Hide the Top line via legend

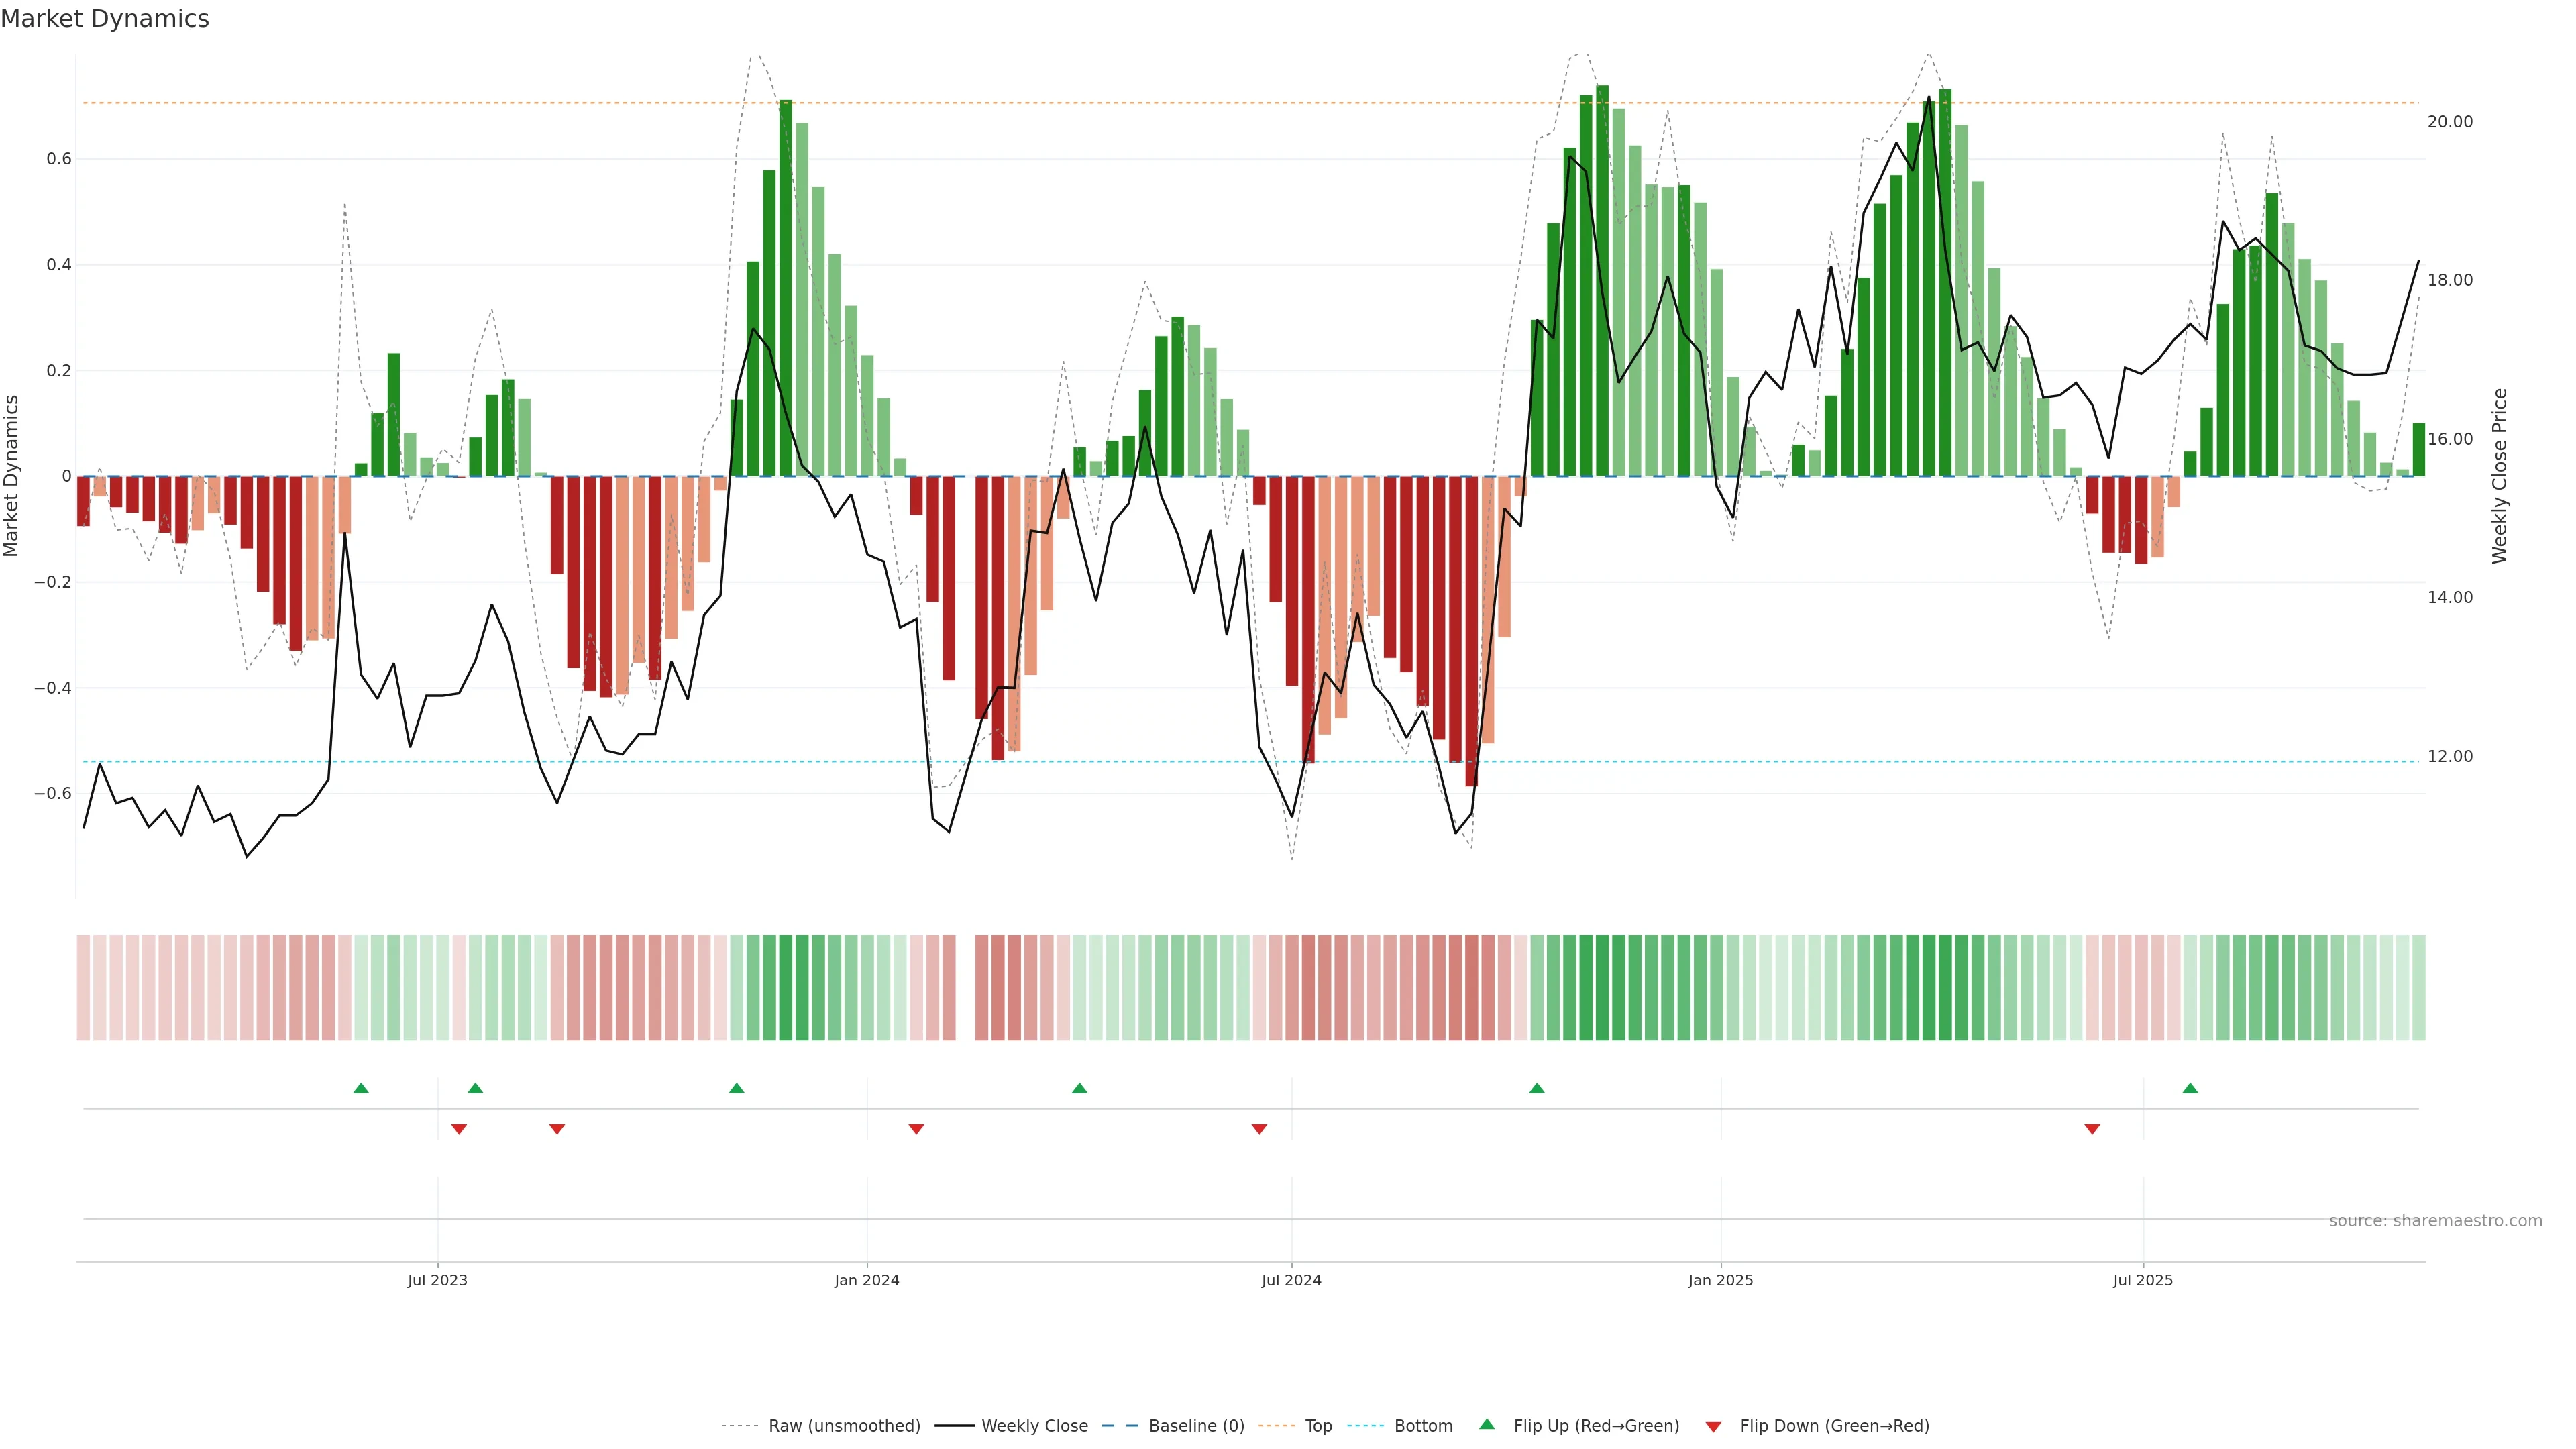[x=1318, y=1426]
